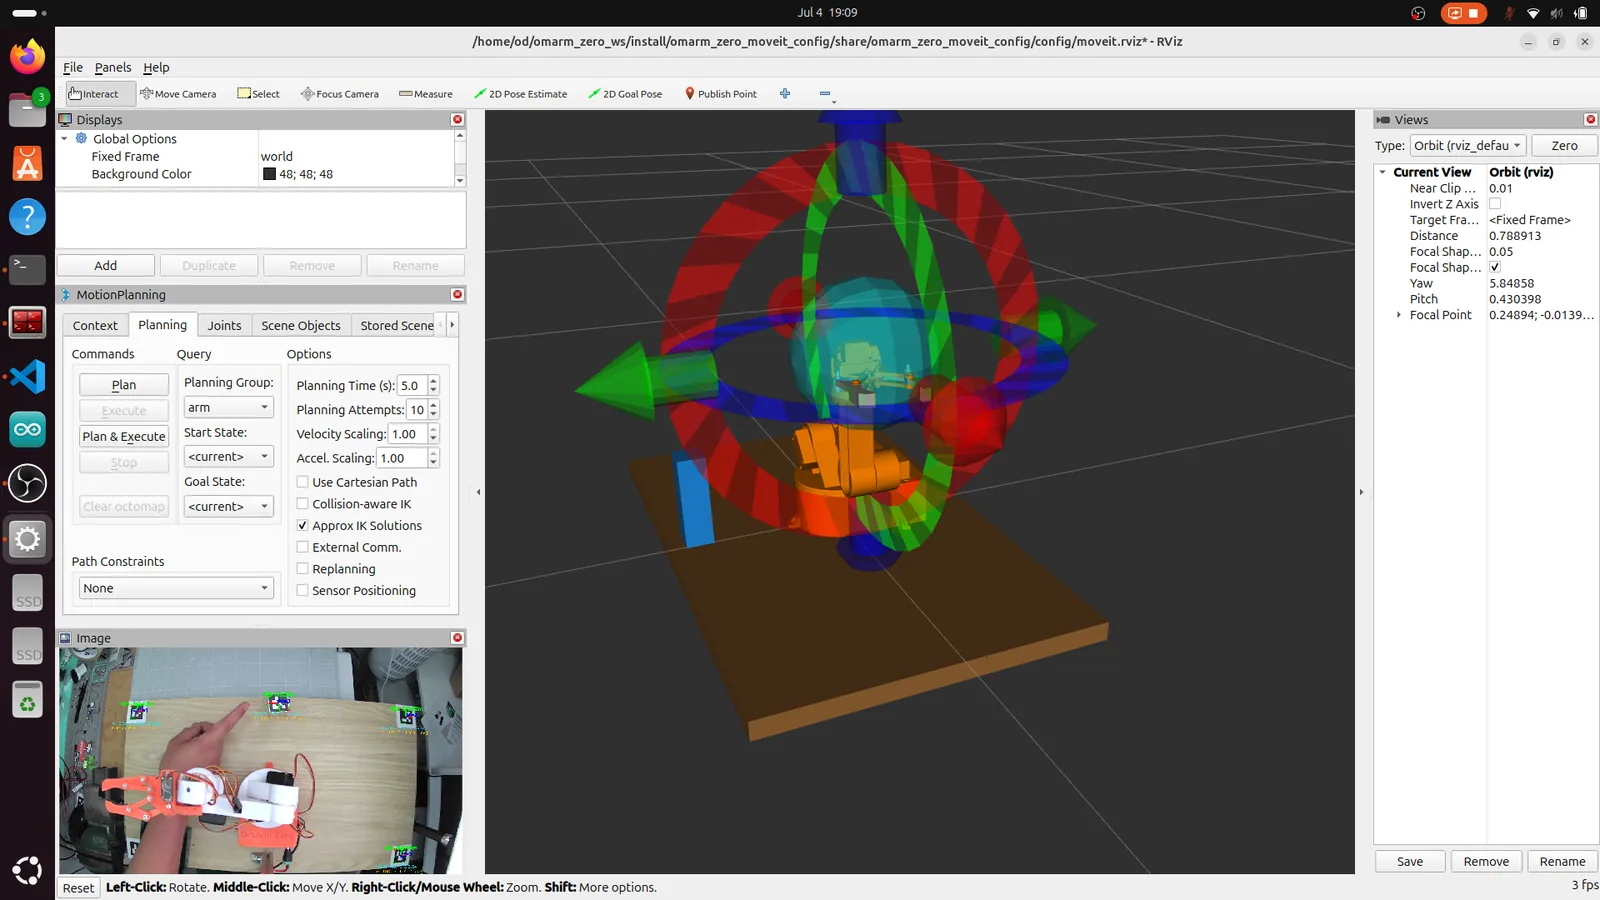1600x900 pixels.
Task: Open Terminal from the dock
Action: (27, 269)
